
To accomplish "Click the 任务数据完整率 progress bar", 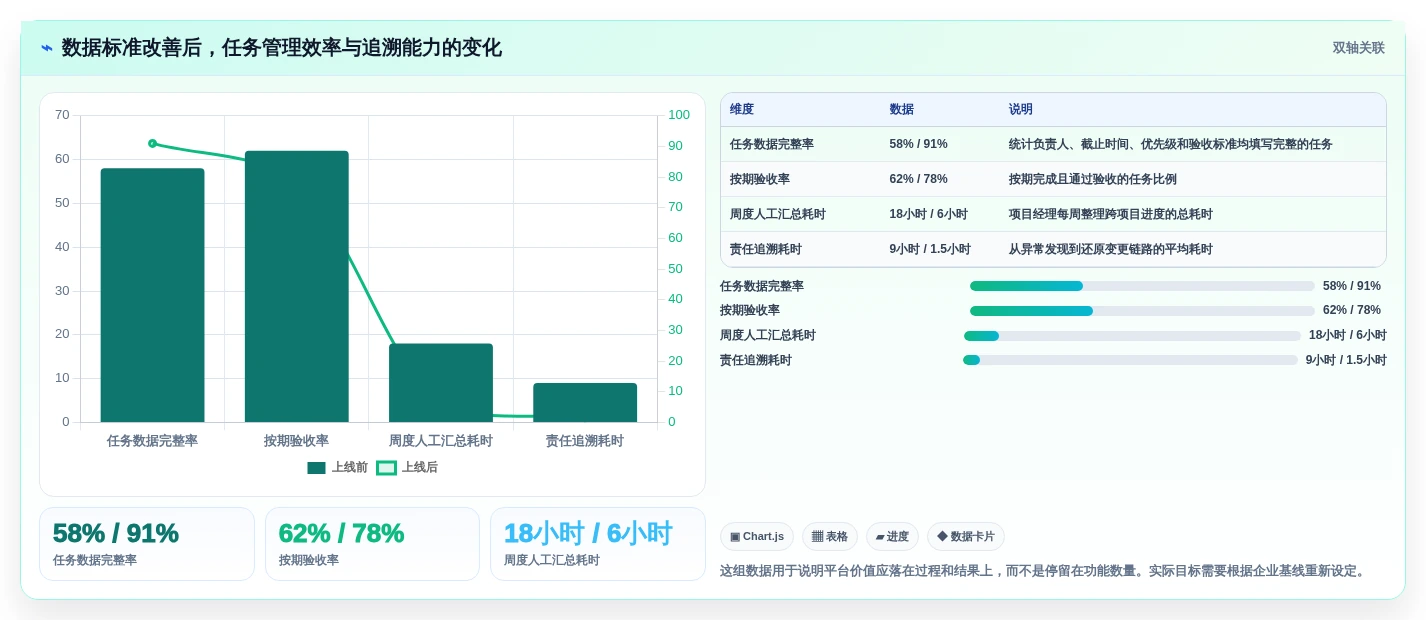I will 1142,286.
